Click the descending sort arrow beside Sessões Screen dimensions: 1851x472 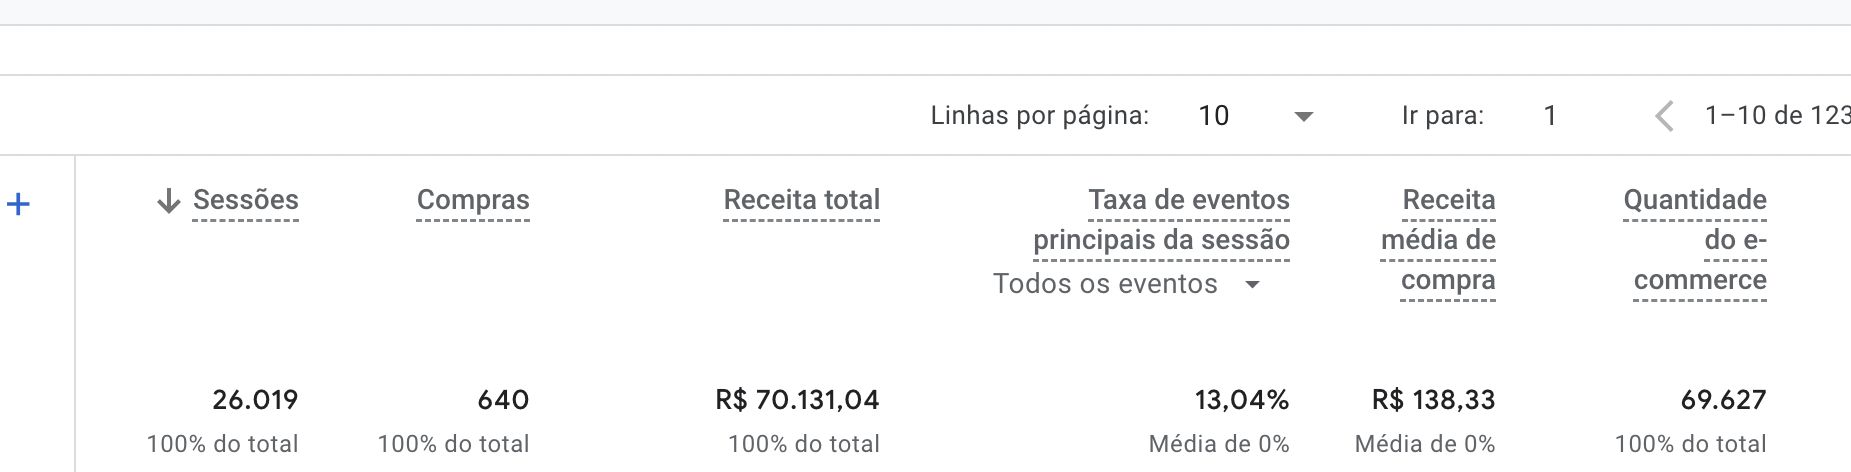[168, 201]
